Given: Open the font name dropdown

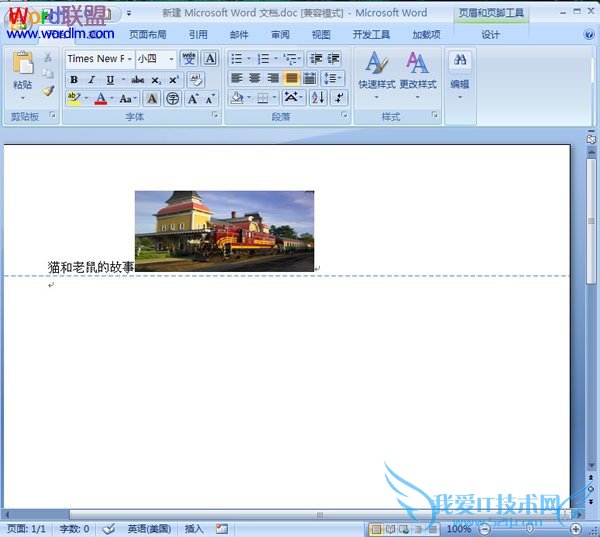Looking at the screenshot, I should pyautogui.click(x=130, y=59).
